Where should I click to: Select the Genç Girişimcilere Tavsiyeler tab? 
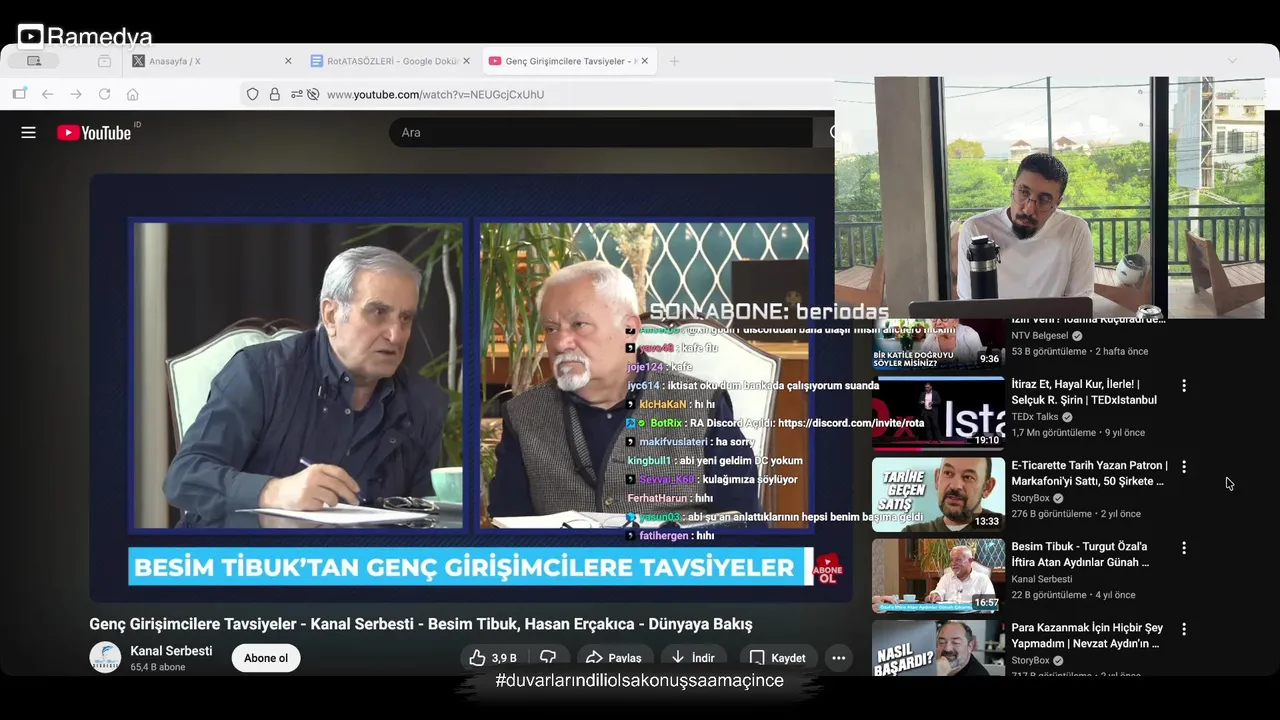pyautogui.click(x=568, y=61)
